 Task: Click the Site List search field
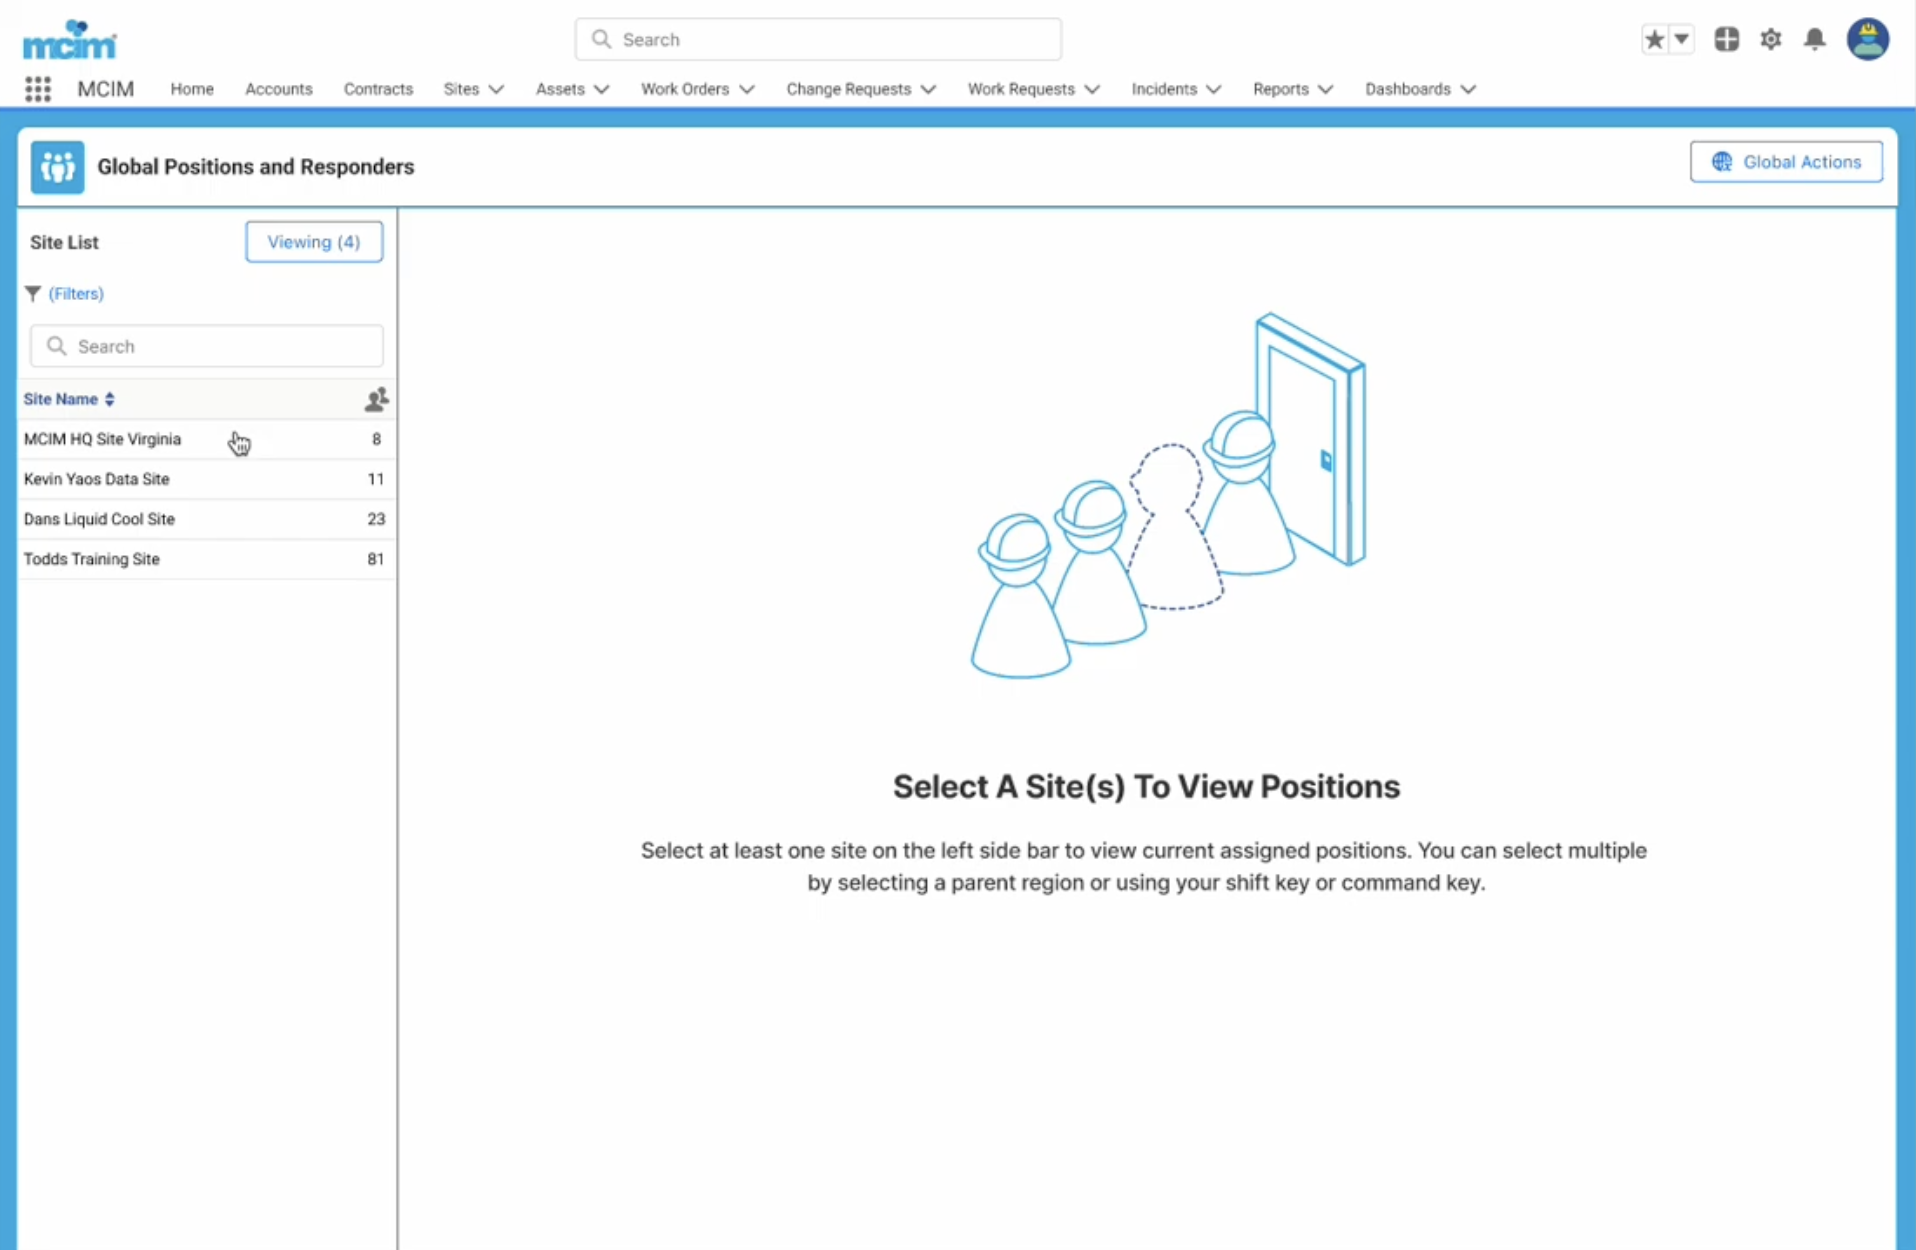[x=206, y=346]
